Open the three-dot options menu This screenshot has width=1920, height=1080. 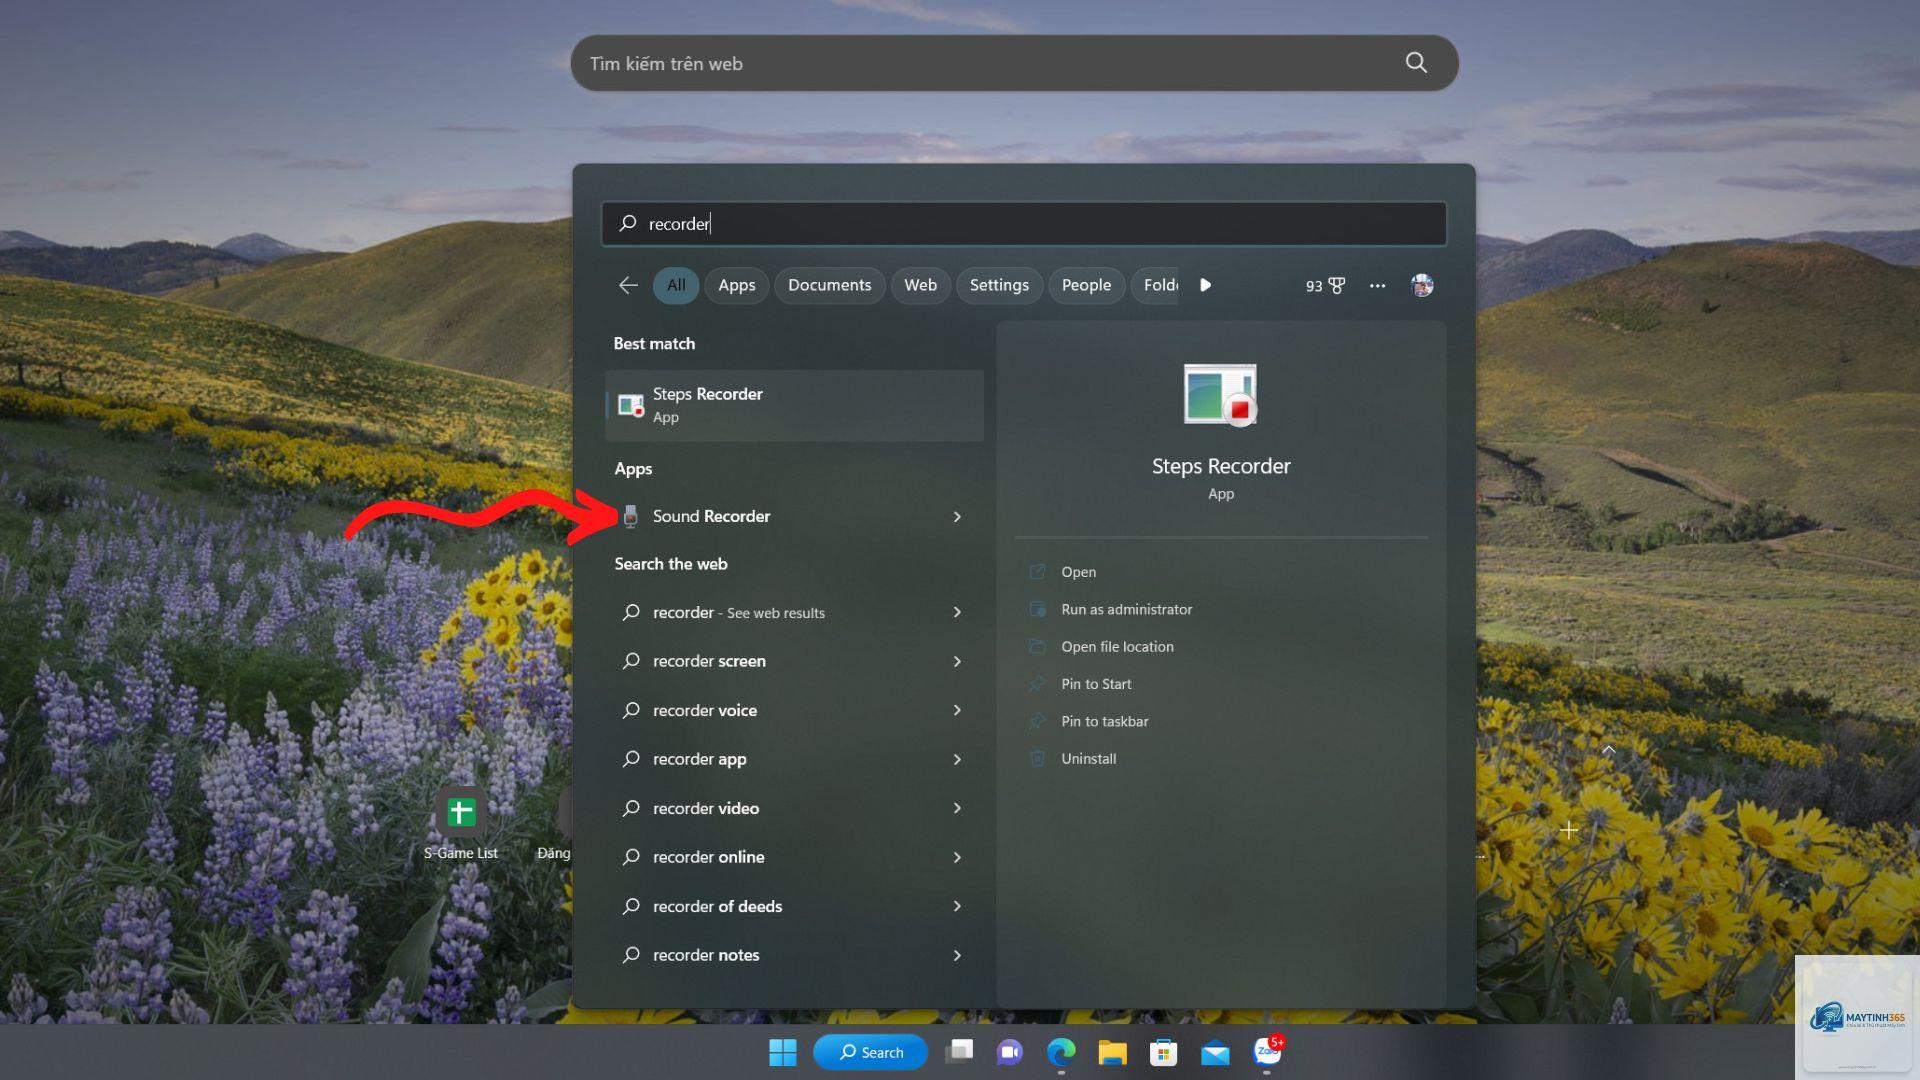1378,286
